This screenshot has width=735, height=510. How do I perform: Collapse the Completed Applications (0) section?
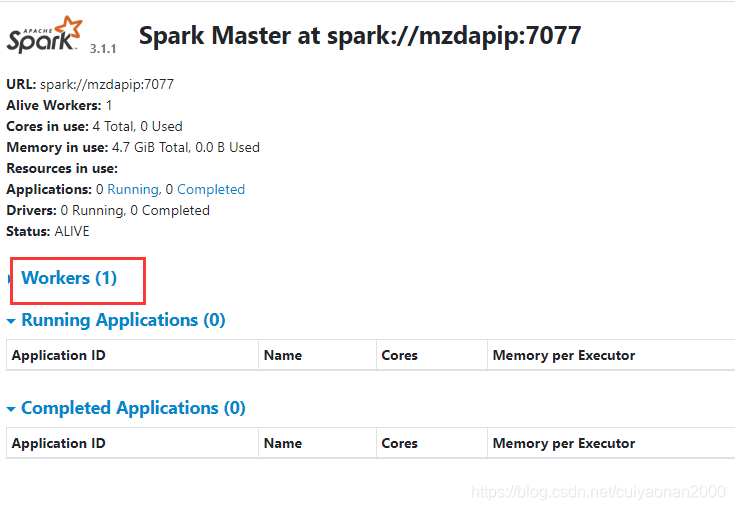[x=133, y=408]
